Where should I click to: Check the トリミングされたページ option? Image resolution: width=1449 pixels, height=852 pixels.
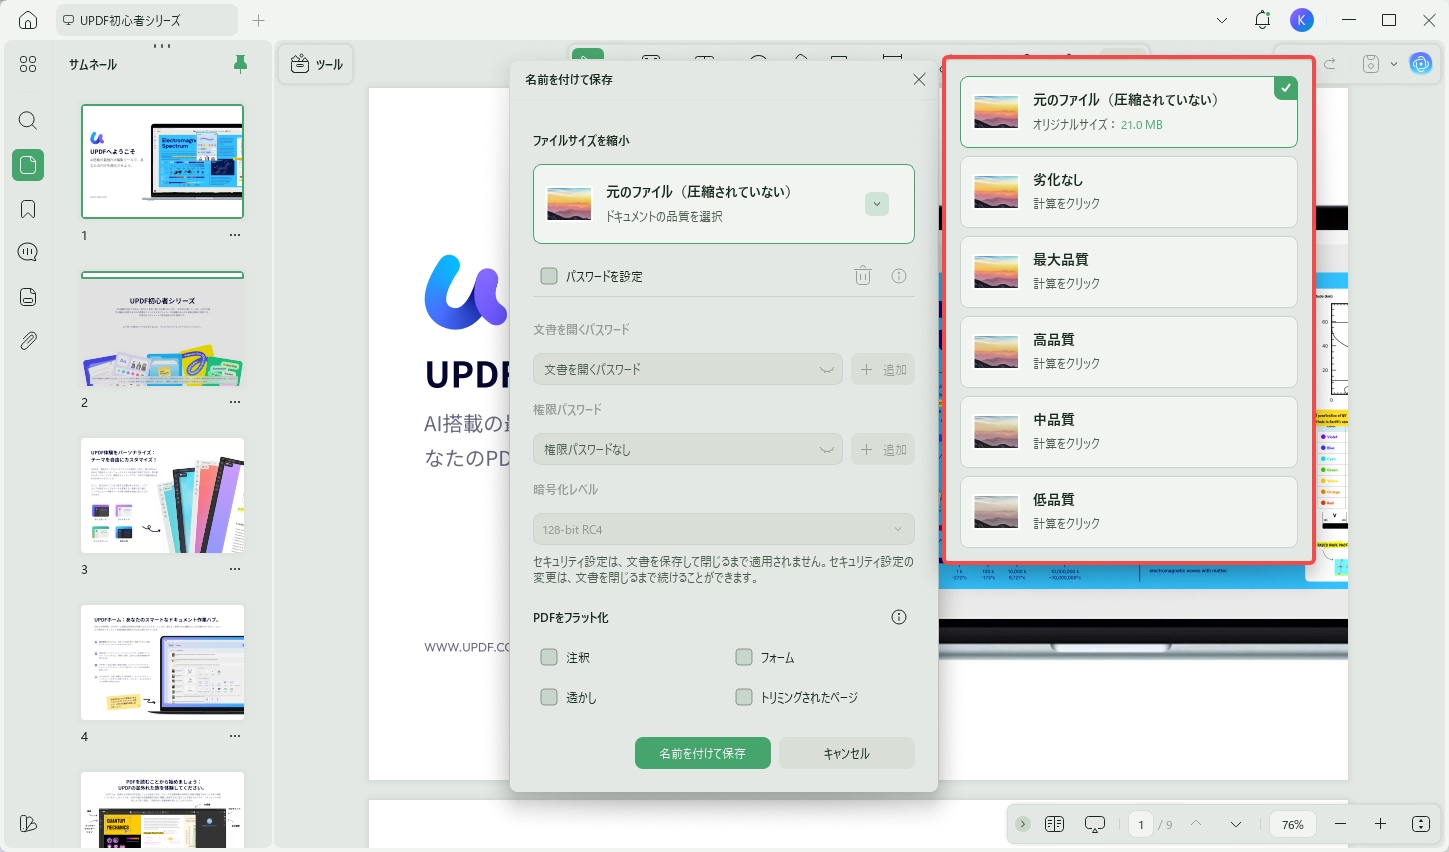coord(743,697)
